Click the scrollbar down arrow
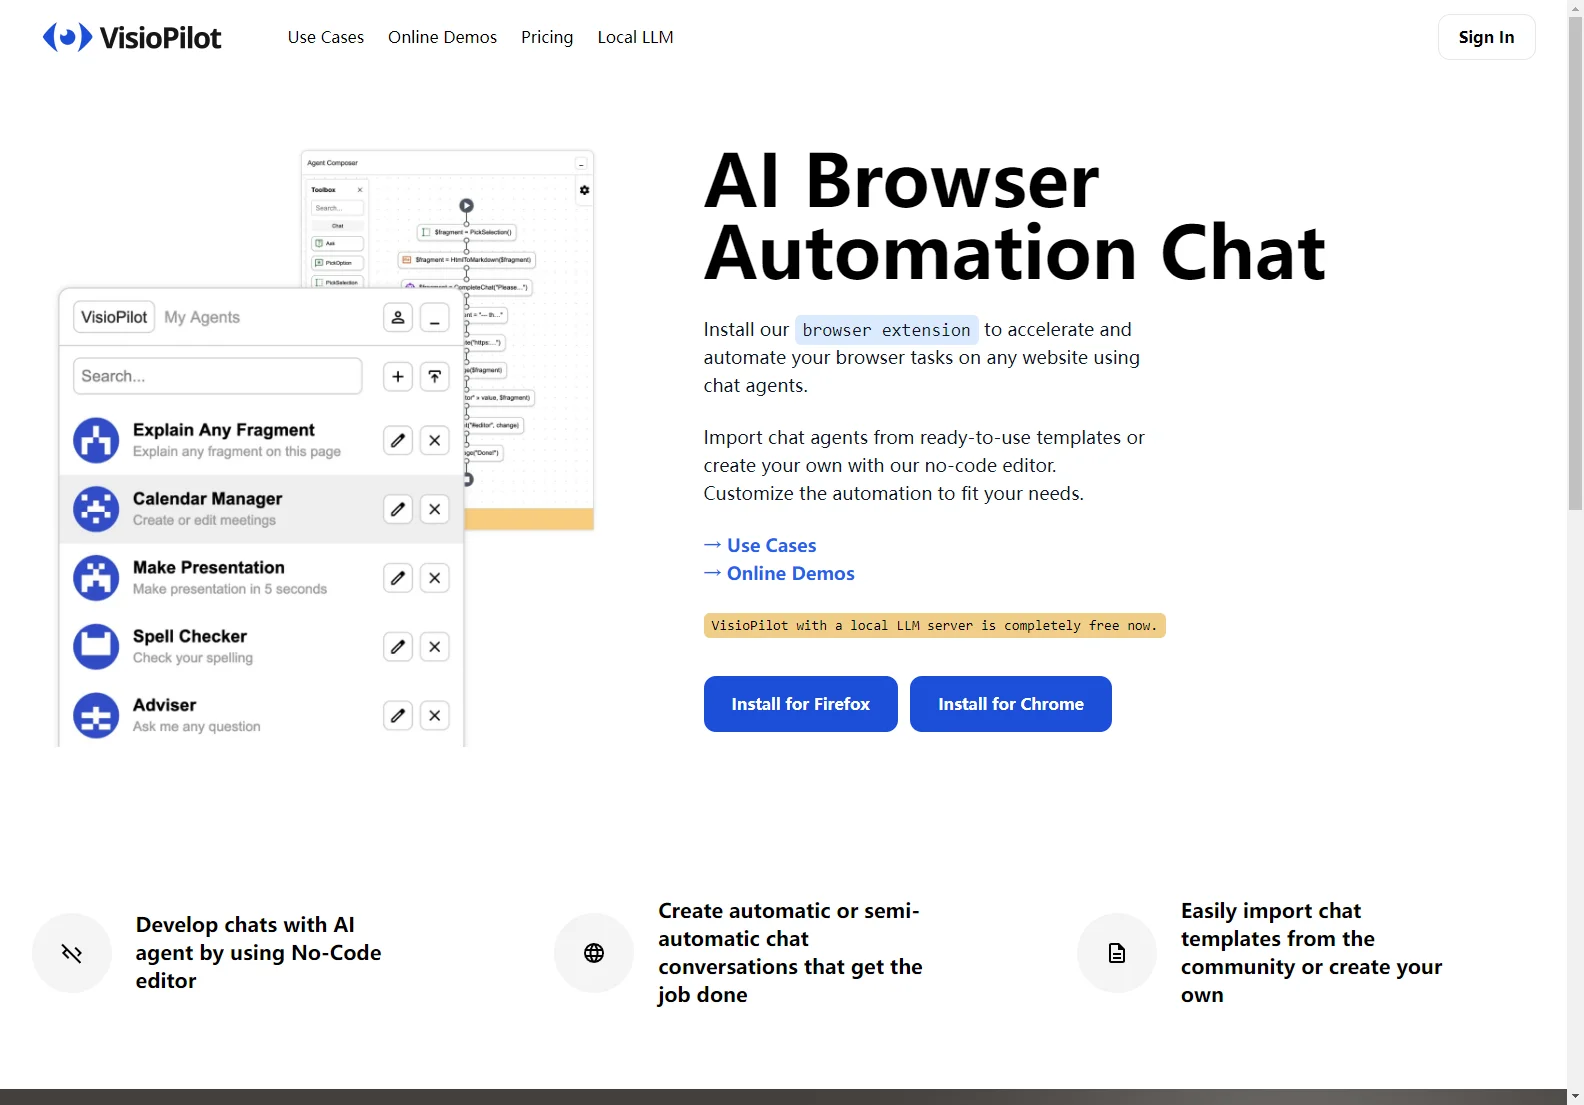The image size is (1584, 1105). click(1575, 1096)
